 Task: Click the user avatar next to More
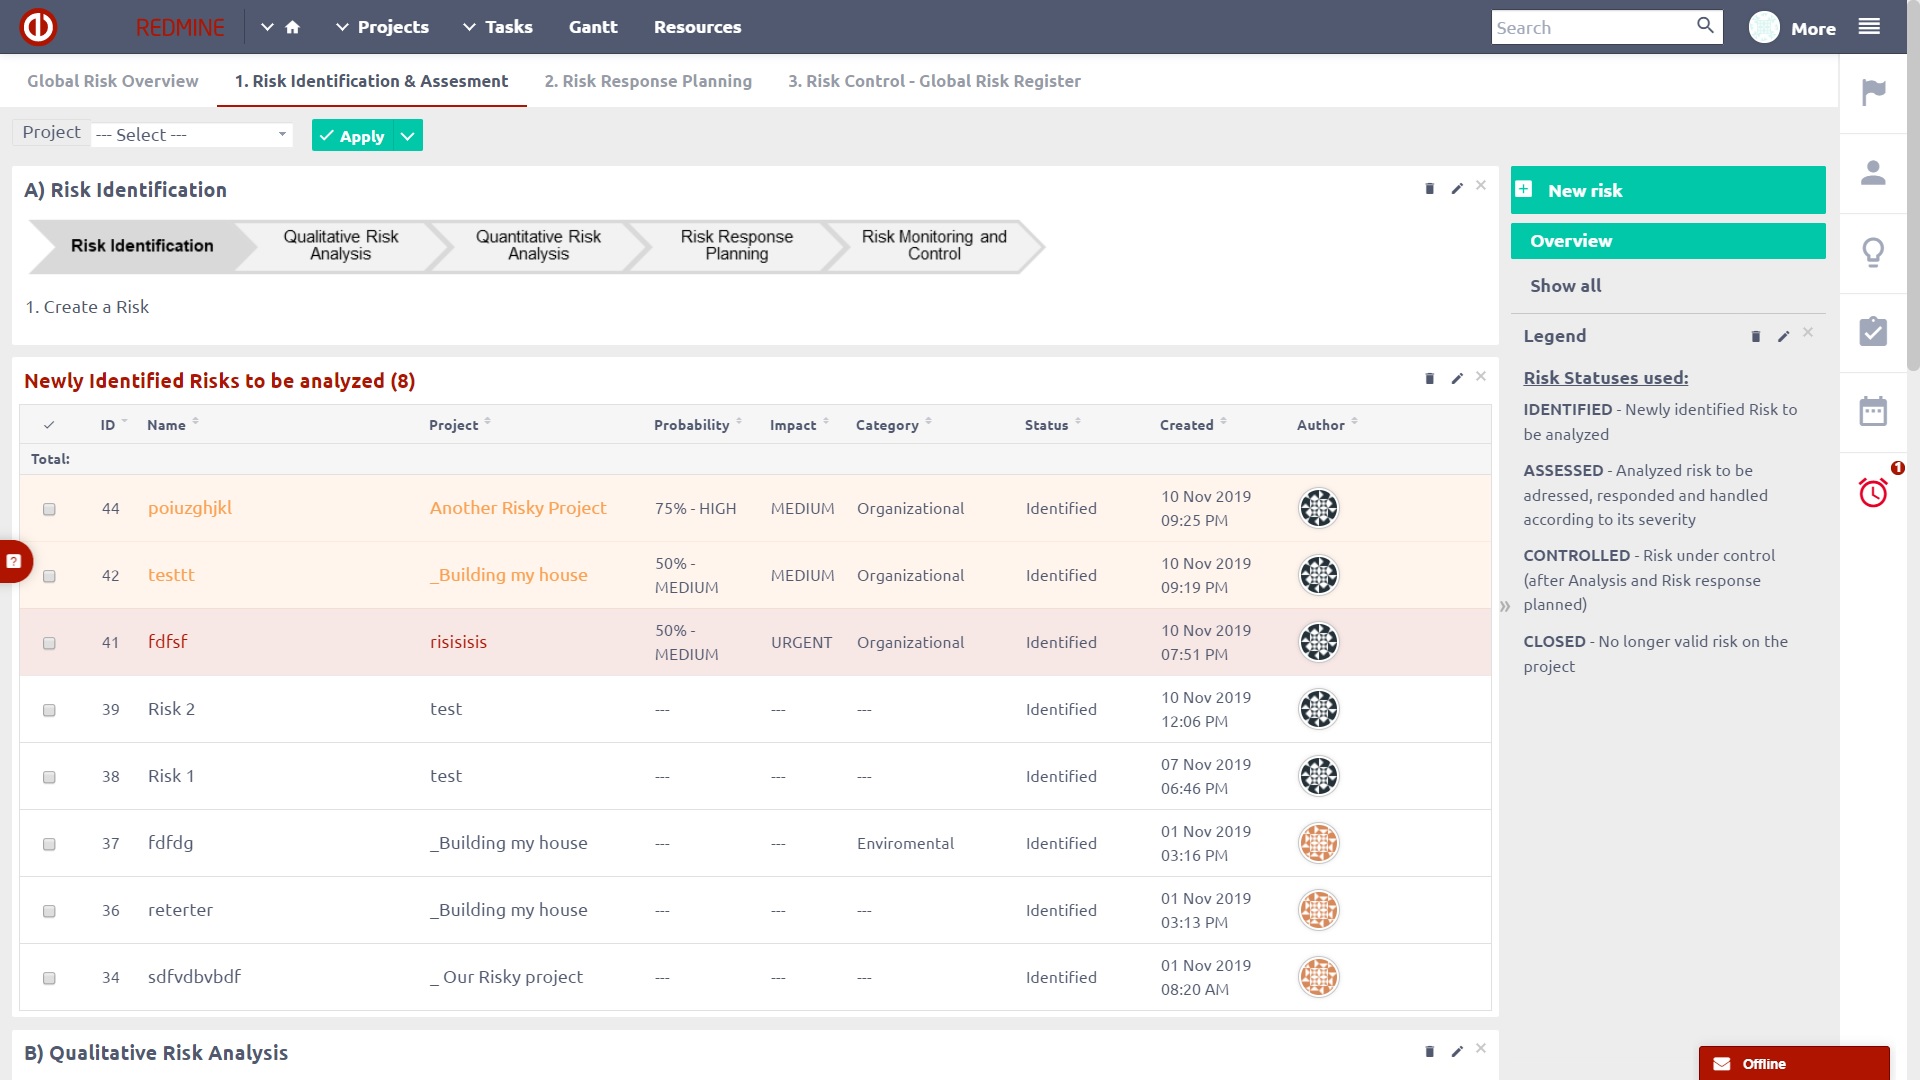[1764, 27]
